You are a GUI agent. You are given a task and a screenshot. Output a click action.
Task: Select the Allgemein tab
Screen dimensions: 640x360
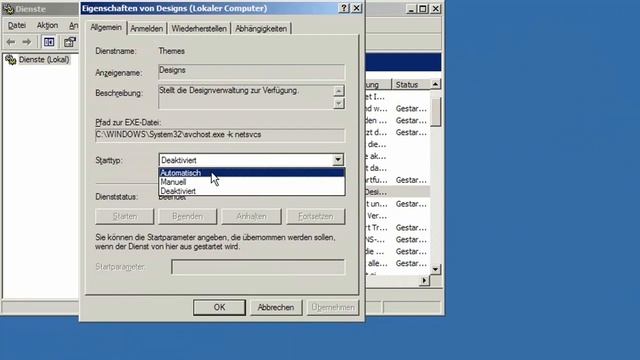pos(106,27)
